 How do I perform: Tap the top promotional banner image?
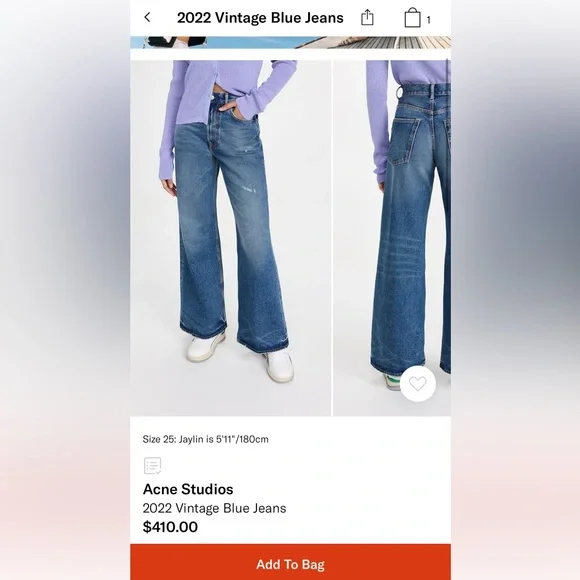point(290,43)
